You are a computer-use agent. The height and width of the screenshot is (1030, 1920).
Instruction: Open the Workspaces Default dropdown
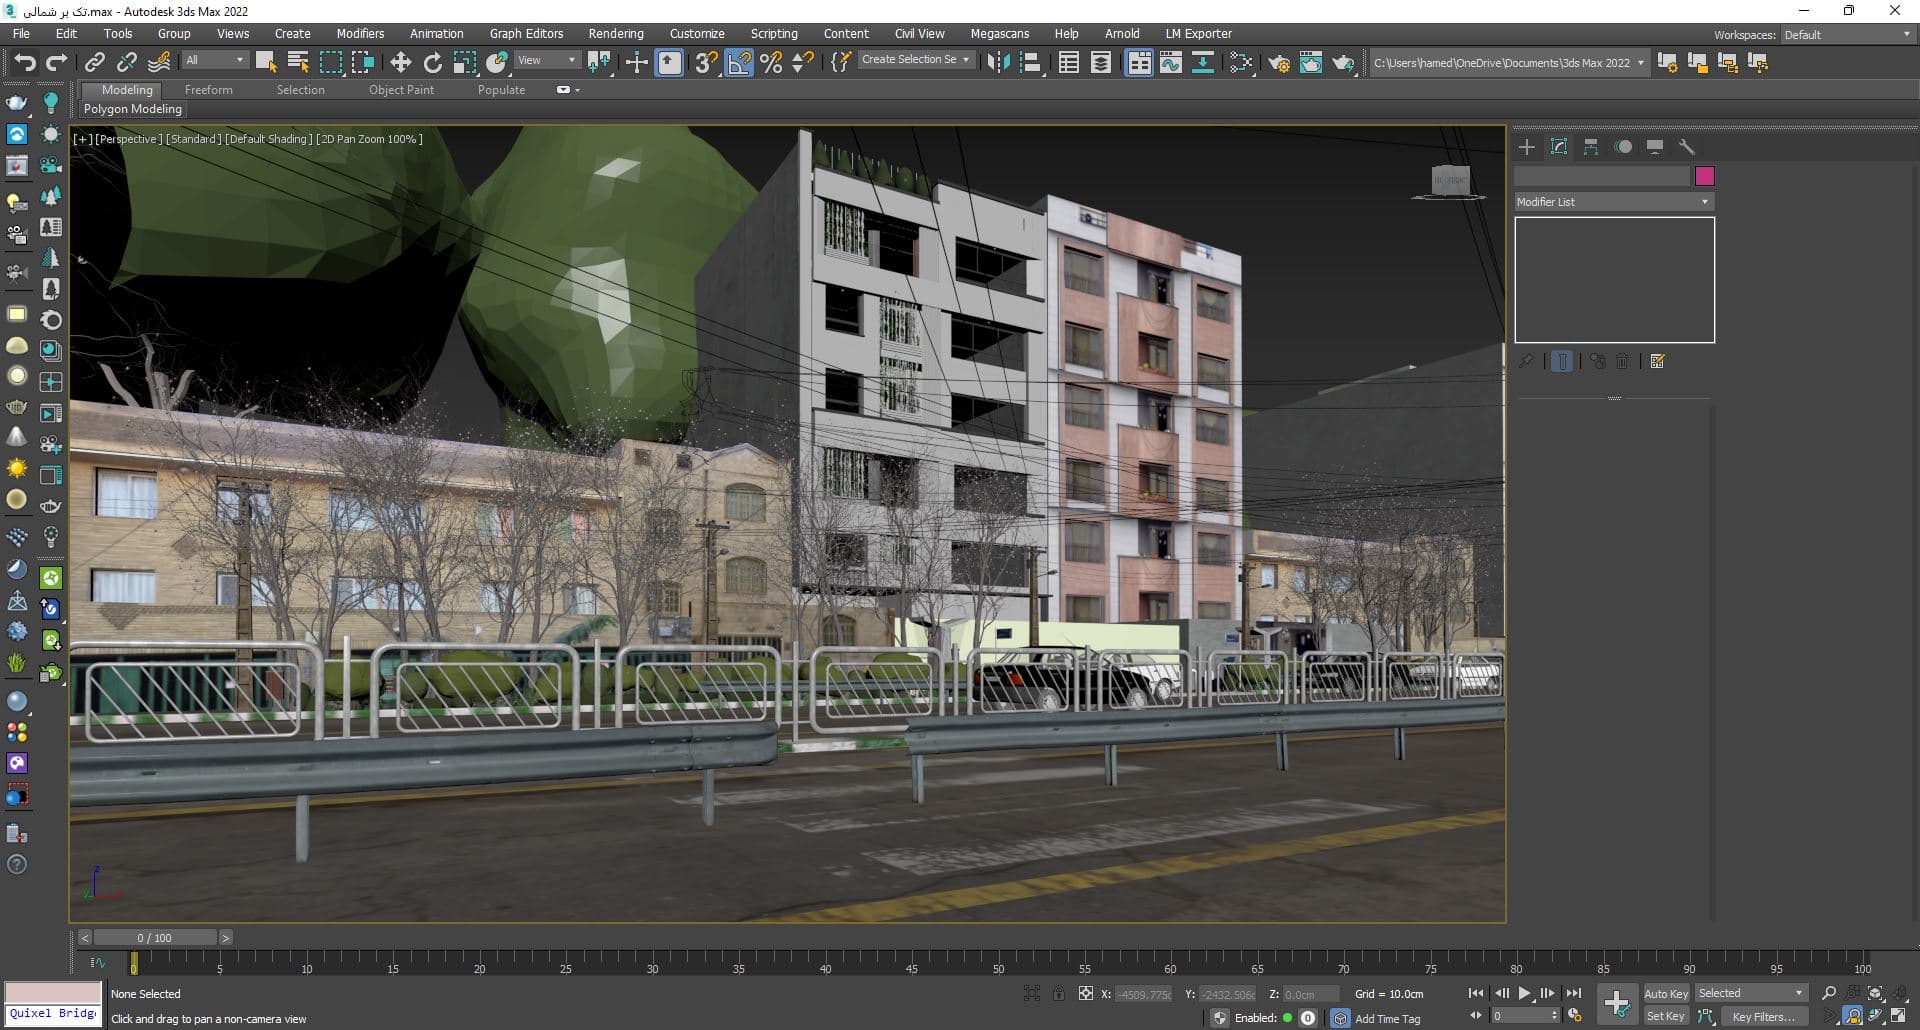click(1847, 35)
